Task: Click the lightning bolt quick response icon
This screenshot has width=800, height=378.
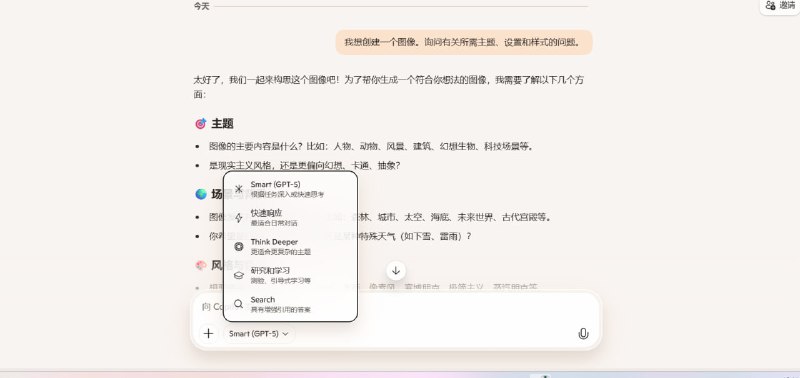Action: 238,218
